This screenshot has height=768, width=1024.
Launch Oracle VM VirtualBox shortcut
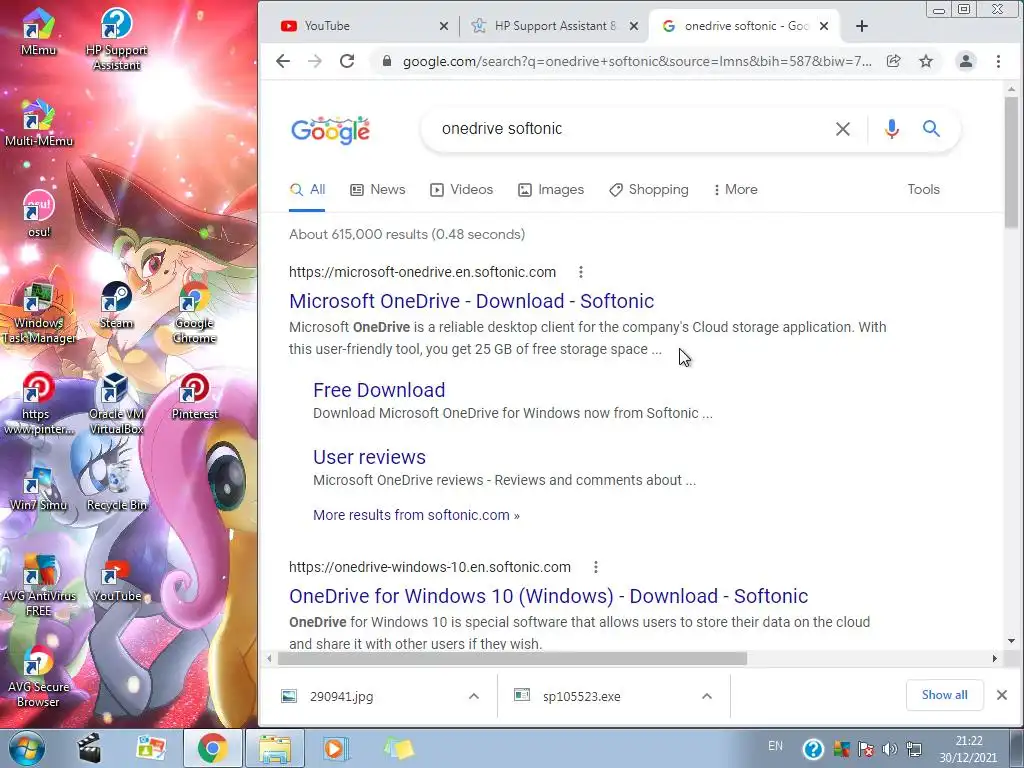coord(116,403)
